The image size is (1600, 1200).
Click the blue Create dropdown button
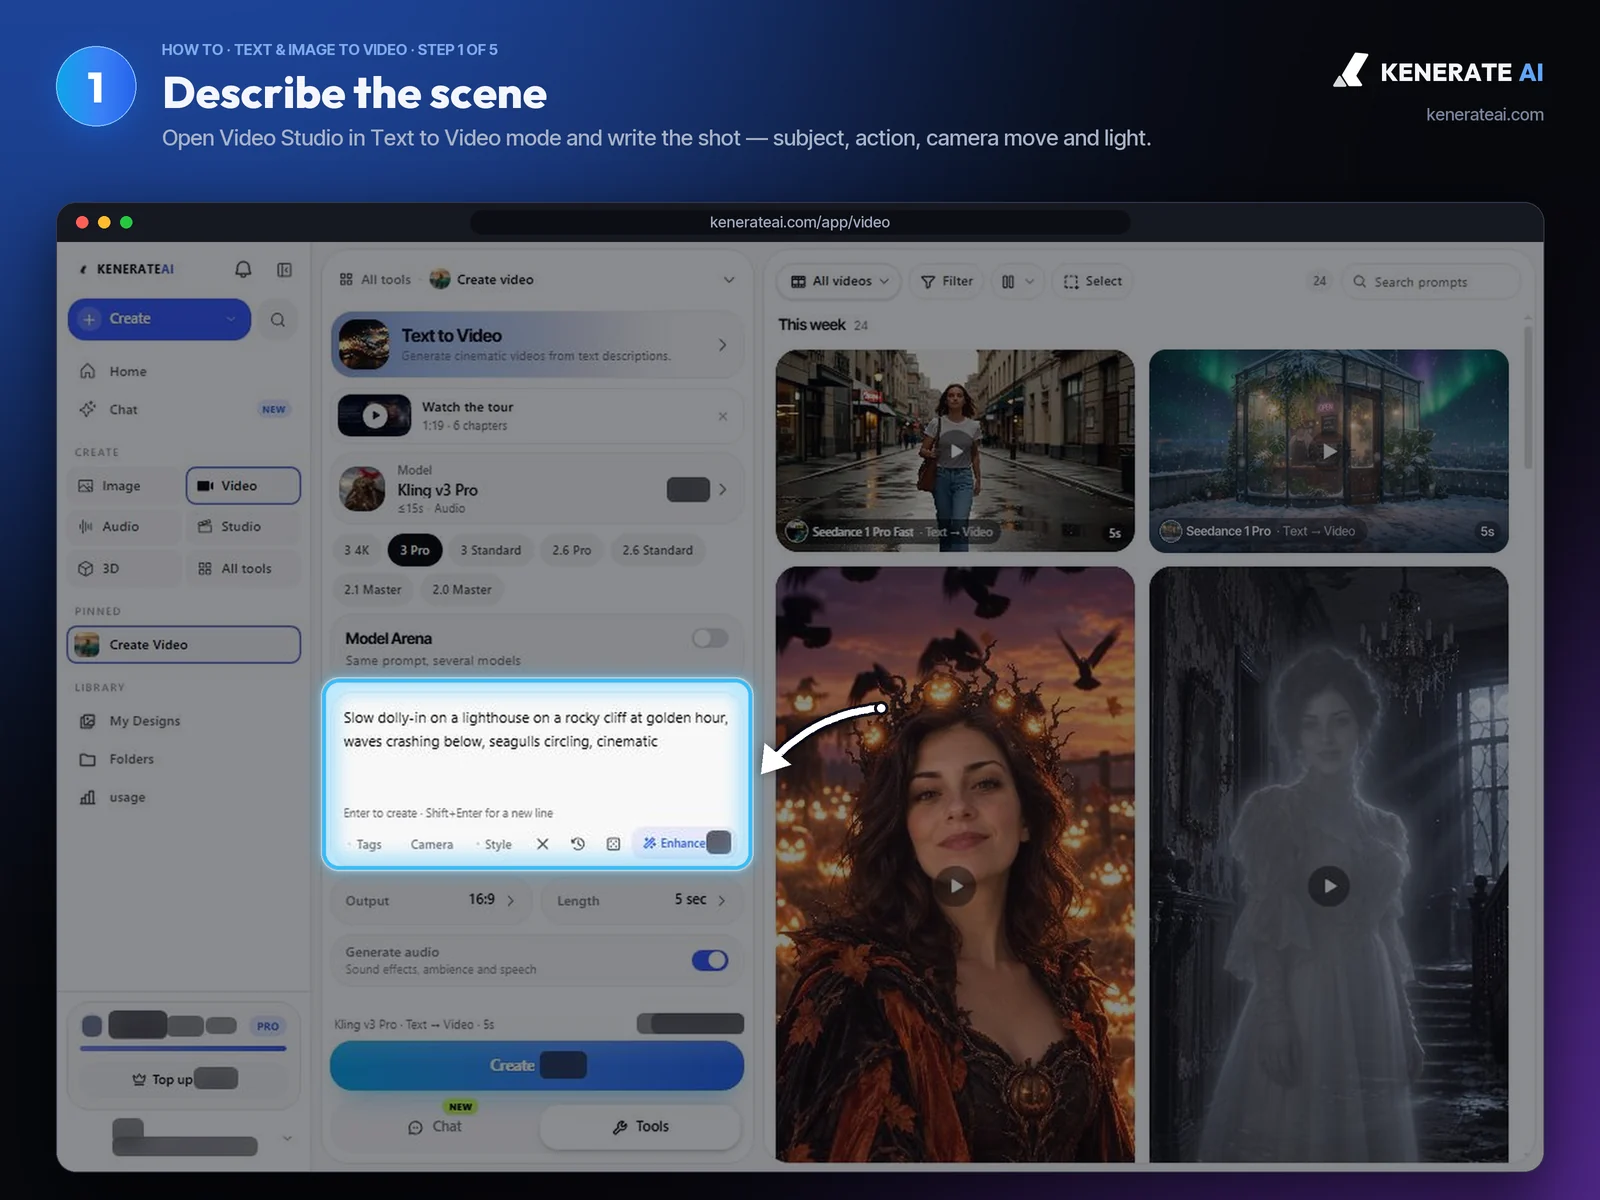tap(159, 319)
